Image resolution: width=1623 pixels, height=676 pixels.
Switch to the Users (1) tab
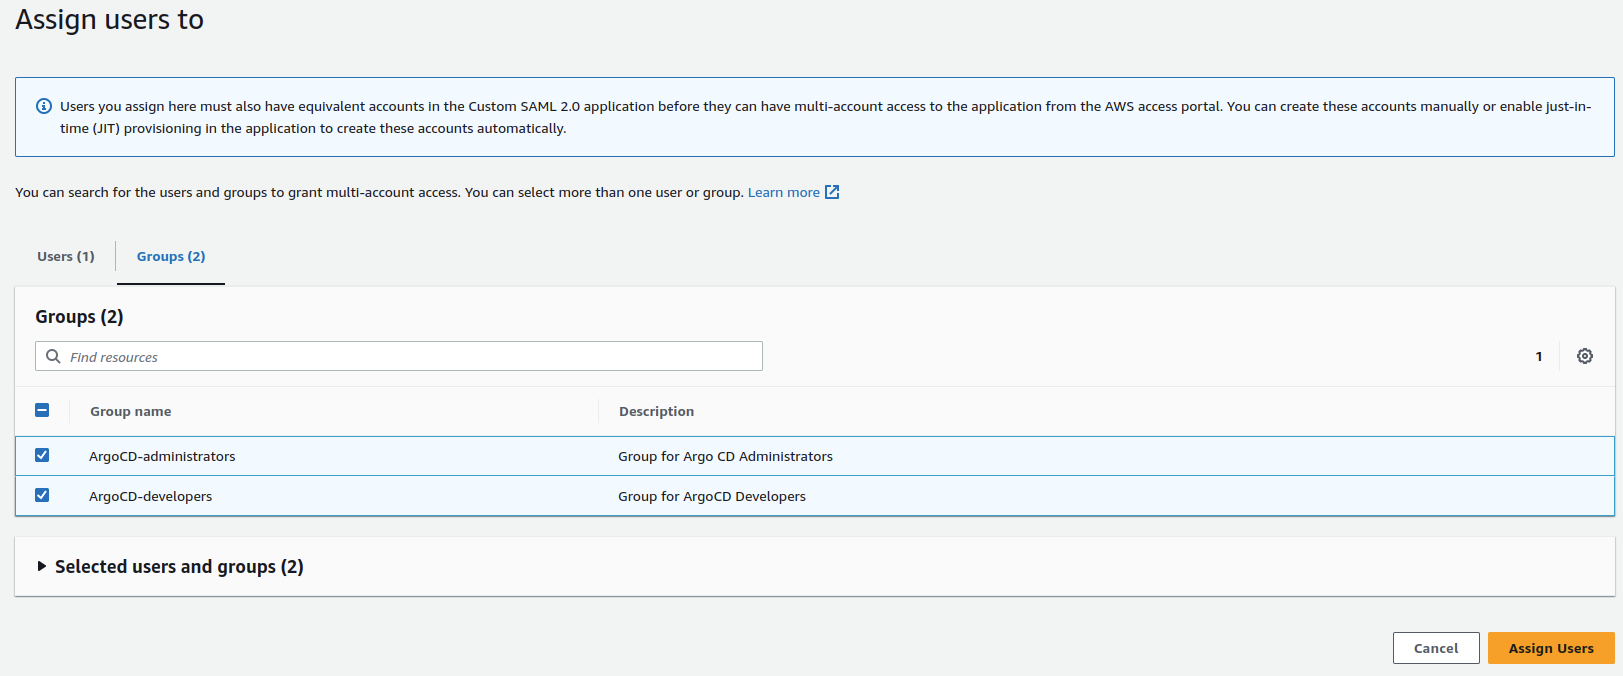click(66, 256)
